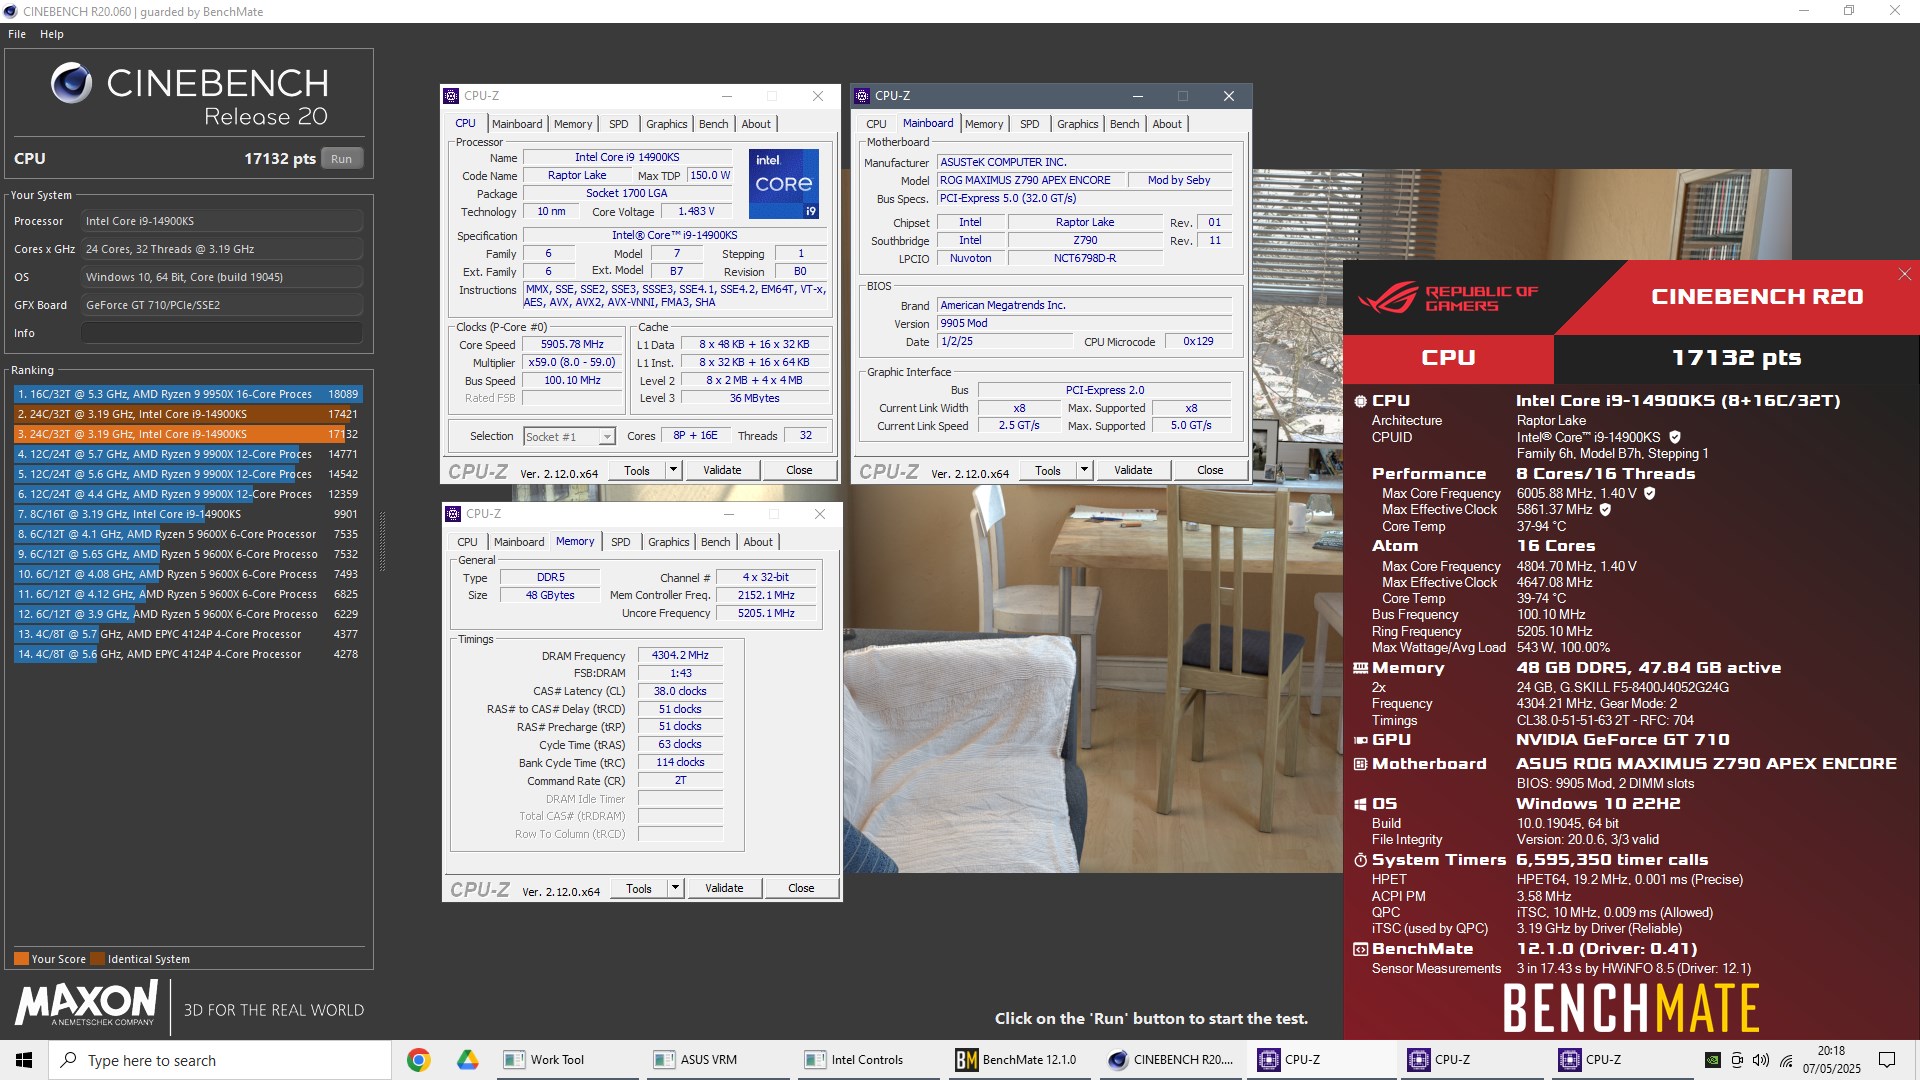Click the Cinebench logo icon in the title bar

(x=11, y=11)
